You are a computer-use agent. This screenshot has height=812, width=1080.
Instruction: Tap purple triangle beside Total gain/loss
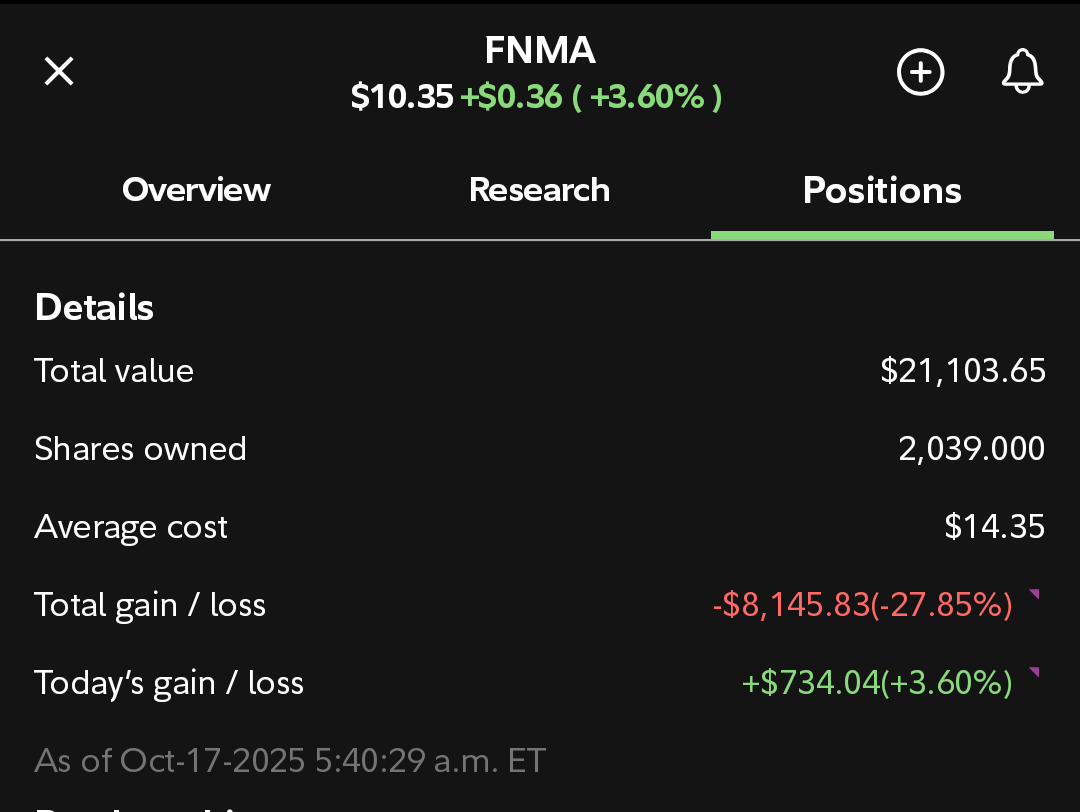pos(1034,596)
